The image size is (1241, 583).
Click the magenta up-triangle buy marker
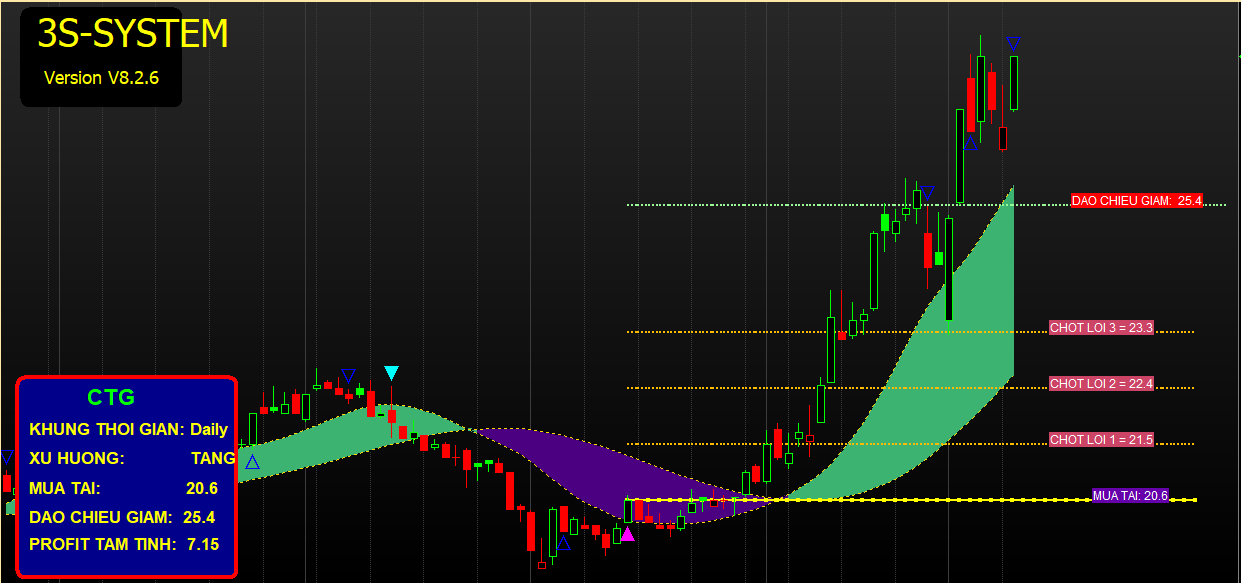click(x=627, y=534)
